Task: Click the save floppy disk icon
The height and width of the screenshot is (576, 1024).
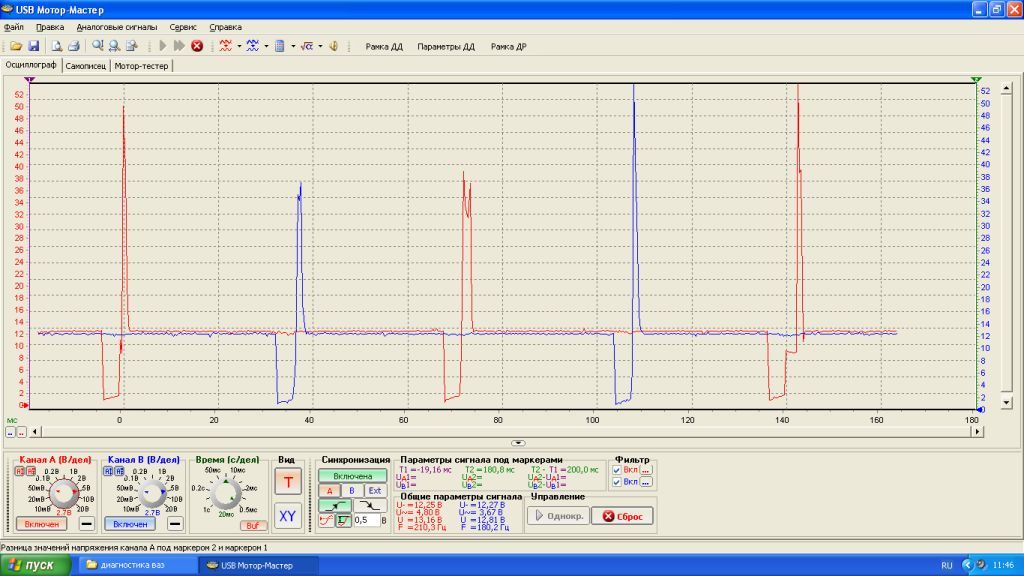Action: tap(33, 46)
